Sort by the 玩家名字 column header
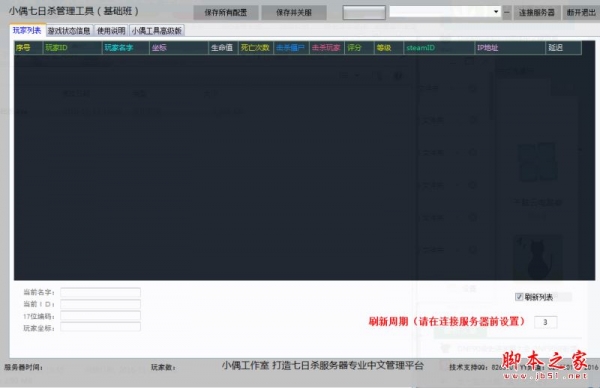The image size is (600, 388). click(126, 48)
